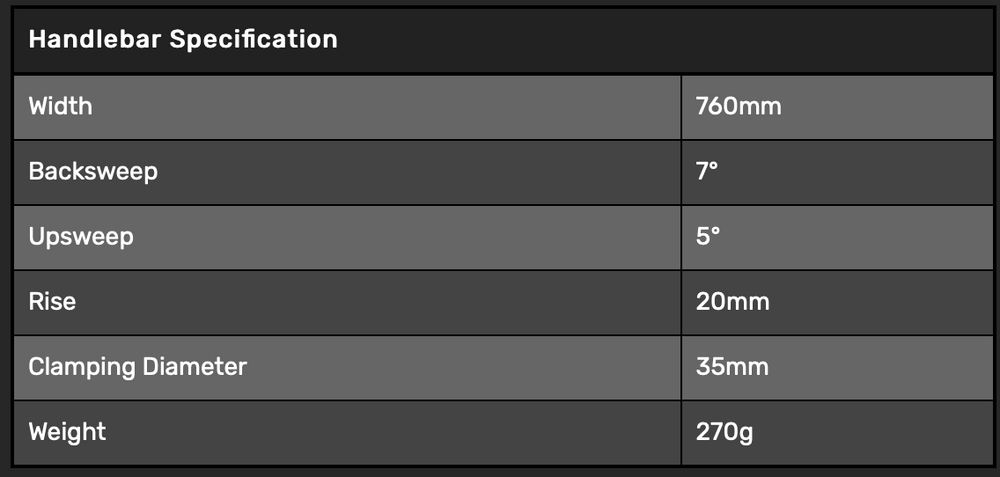Image resolution: width=1000 pixels, height=477 pixels.
Task: Click the word Specification in the header
Action: click(254, 40)
